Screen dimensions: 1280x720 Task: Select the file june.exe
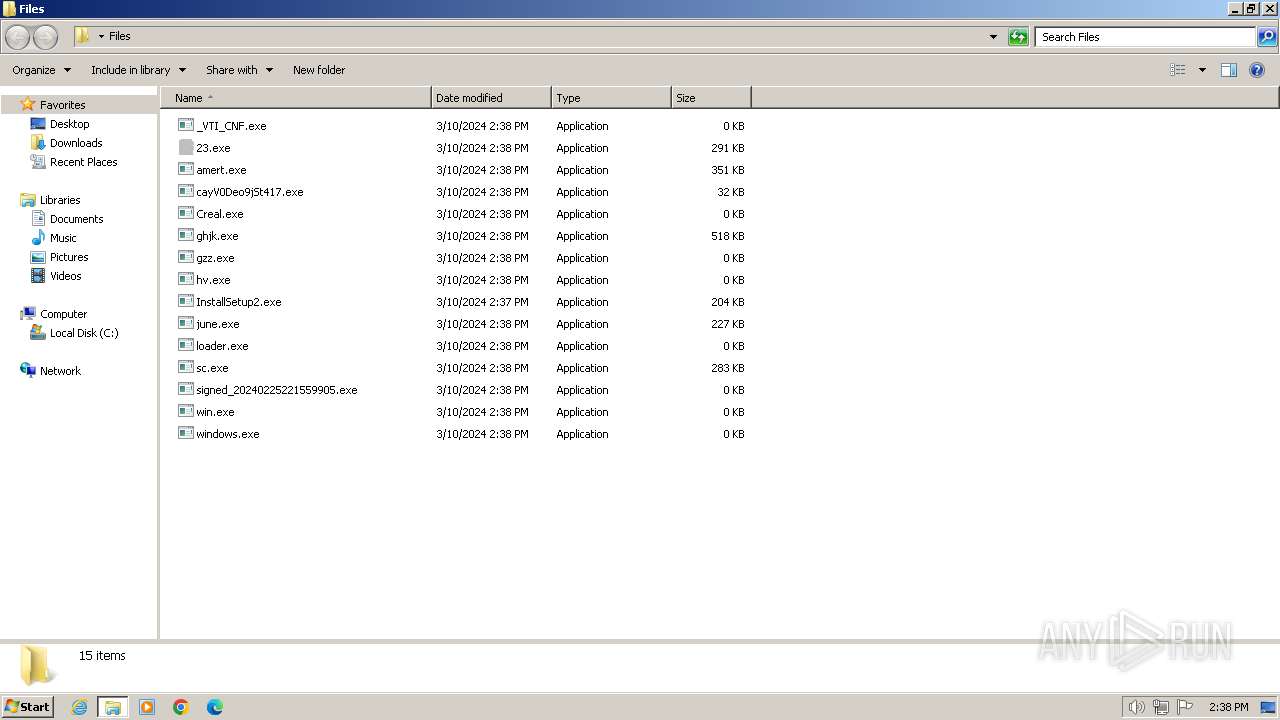pyautogui.click(x=218, y=324)
